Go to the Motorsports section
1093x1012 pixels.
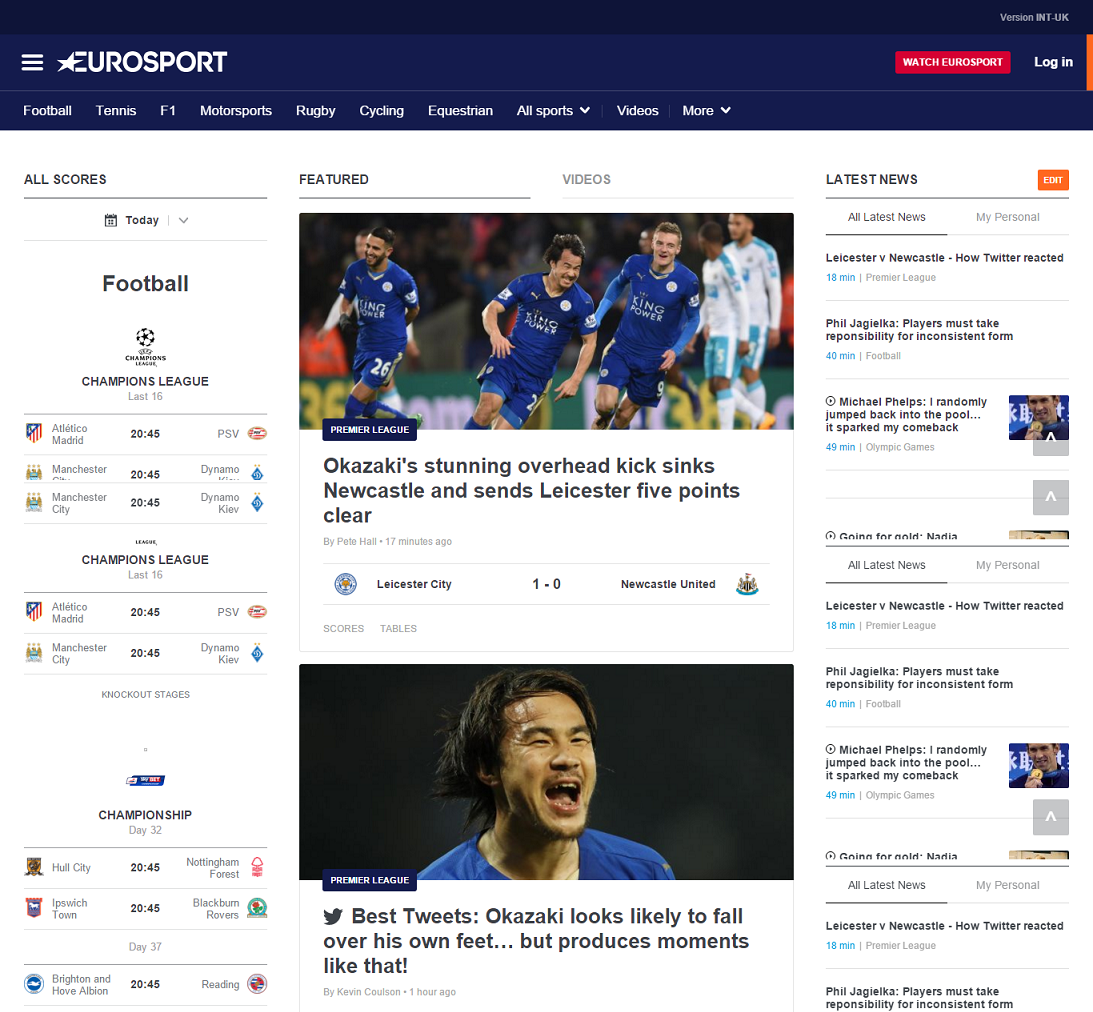pyautogui.click(x=236, y=111)
